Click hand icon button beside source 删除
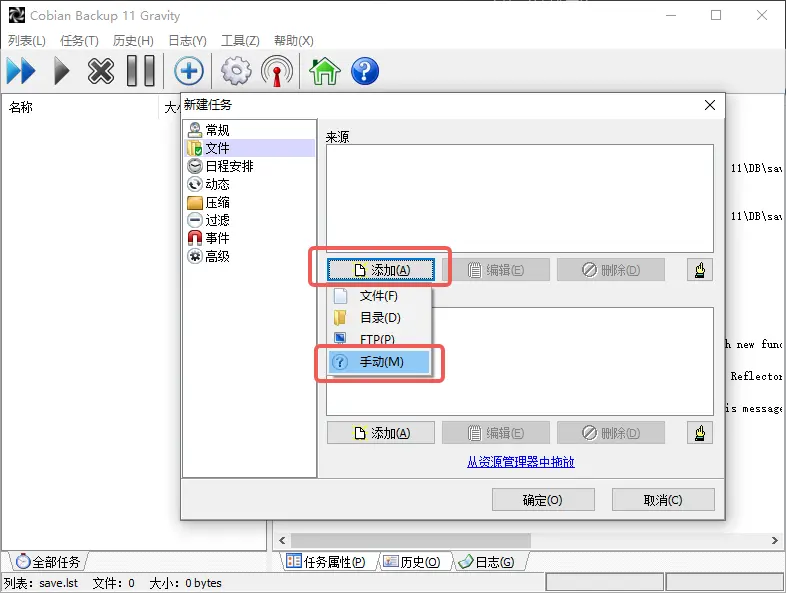Screen dimensions: 786x593 coord(700,270)
